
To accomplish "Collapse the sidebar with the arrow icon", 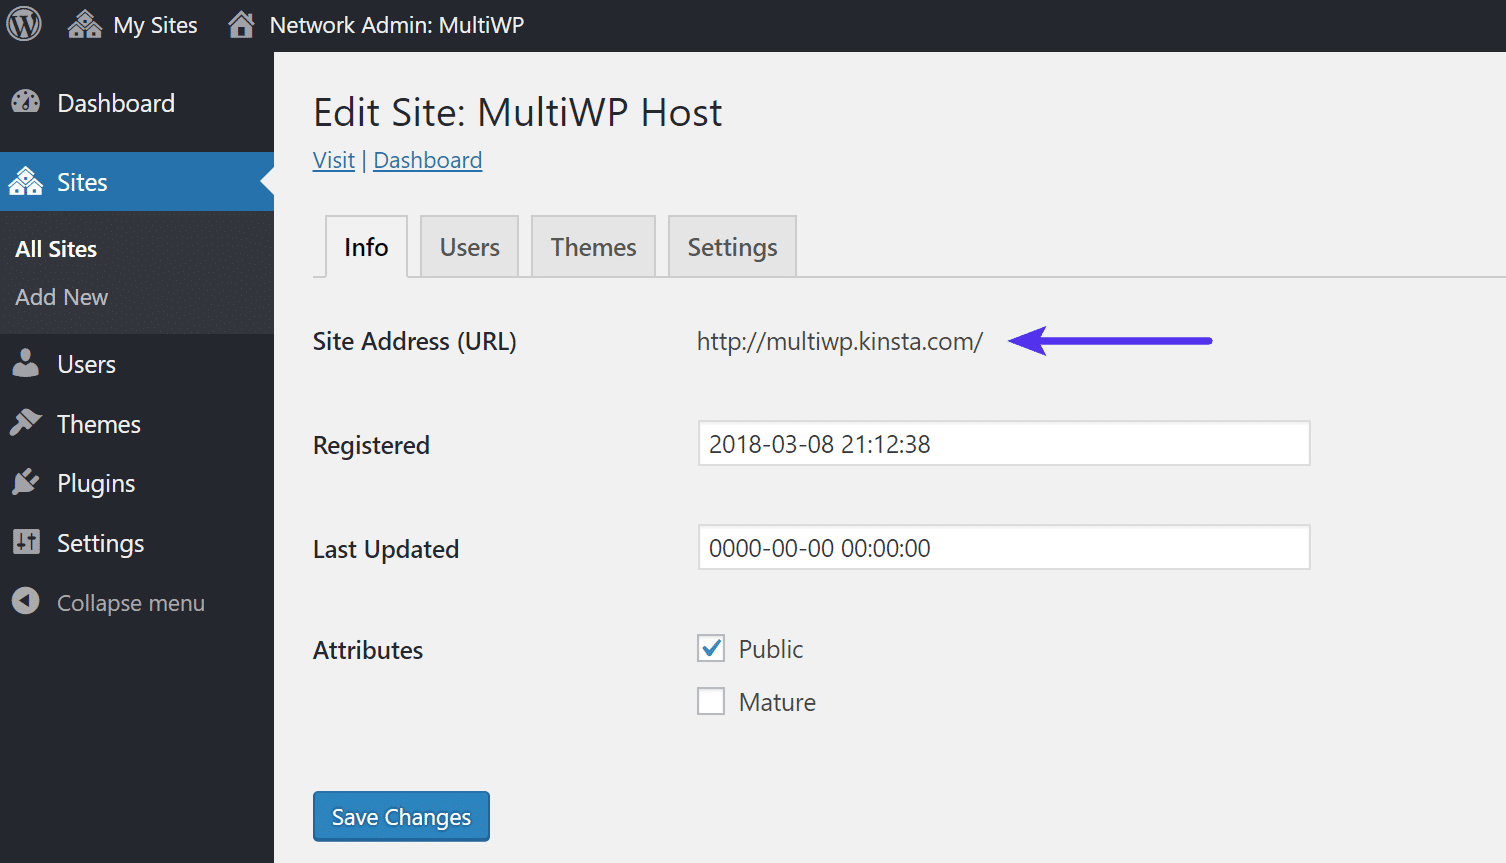I will [26, 602].
